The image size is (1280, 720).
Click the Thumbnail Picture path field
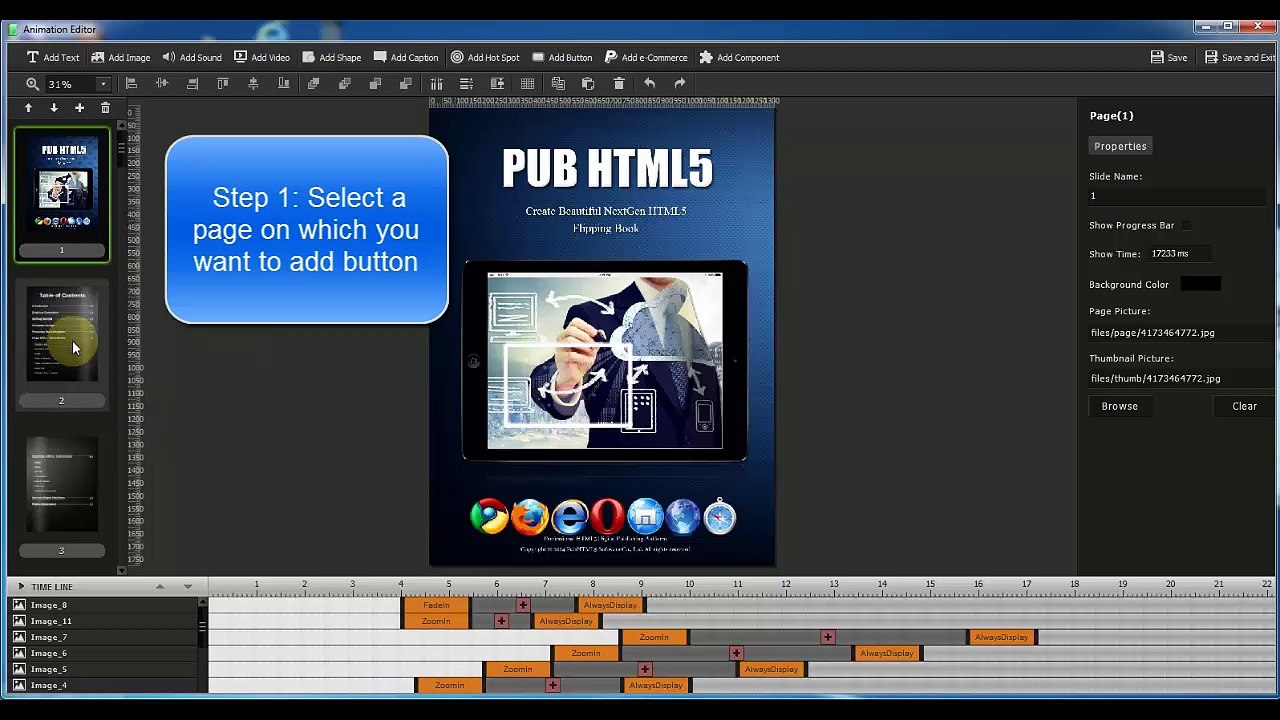click(1180, 379)
